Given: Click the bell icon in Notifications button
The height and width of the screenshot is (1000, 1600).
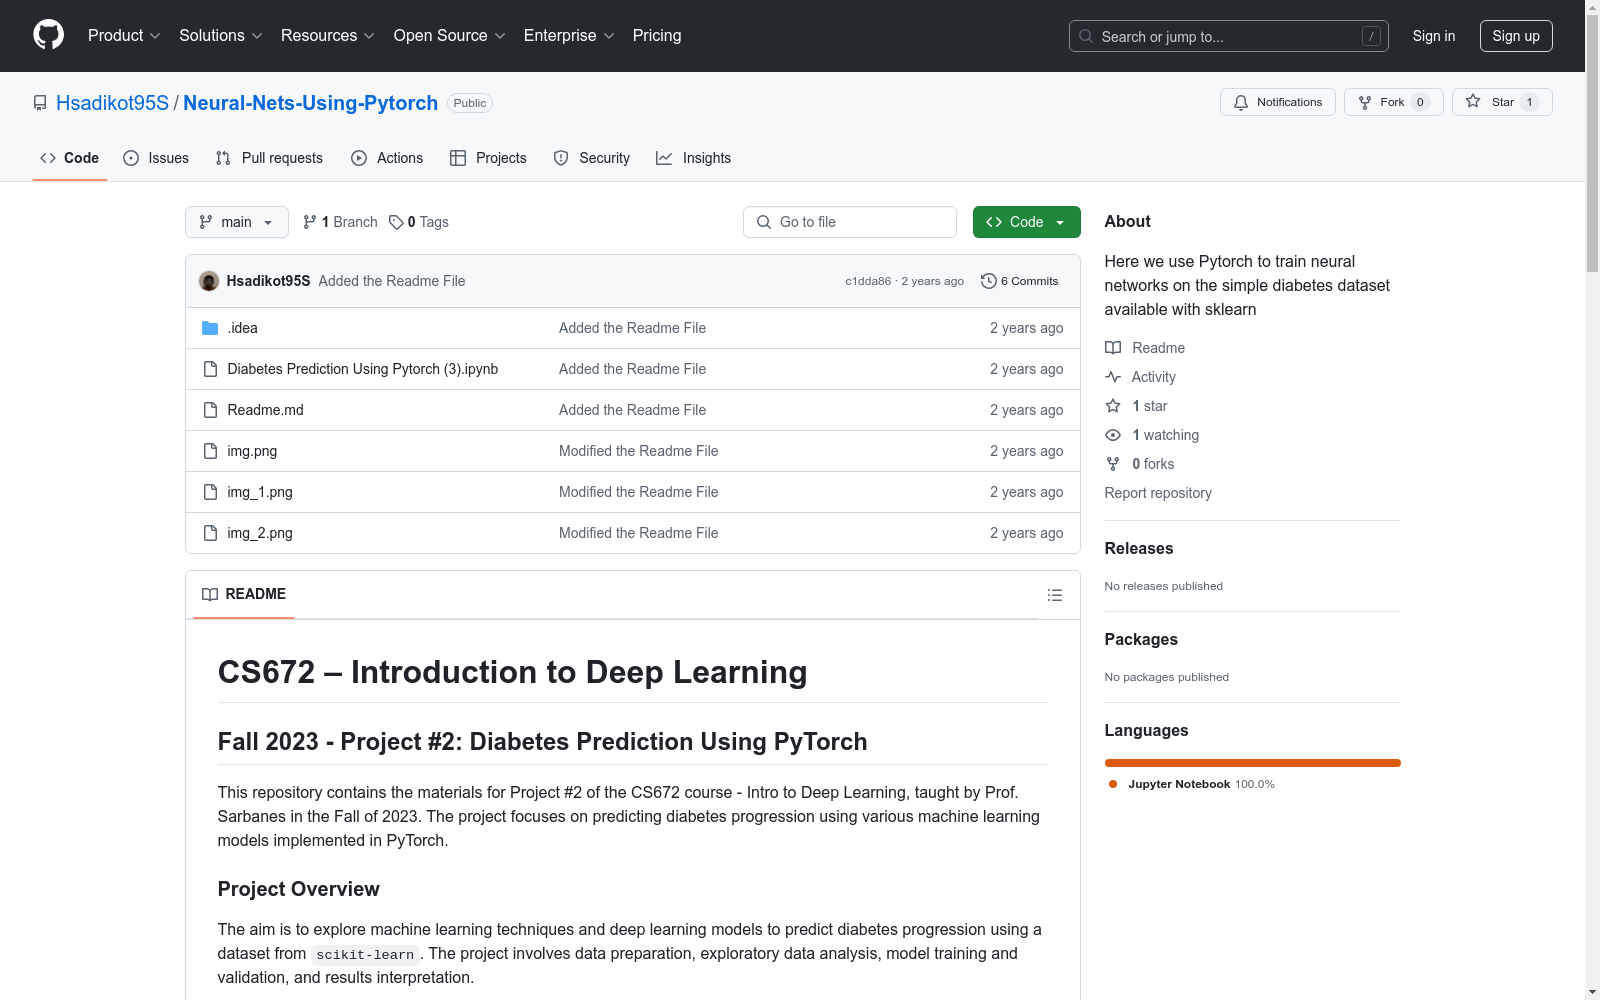Looking at the screenshot, I should 1241,102.
